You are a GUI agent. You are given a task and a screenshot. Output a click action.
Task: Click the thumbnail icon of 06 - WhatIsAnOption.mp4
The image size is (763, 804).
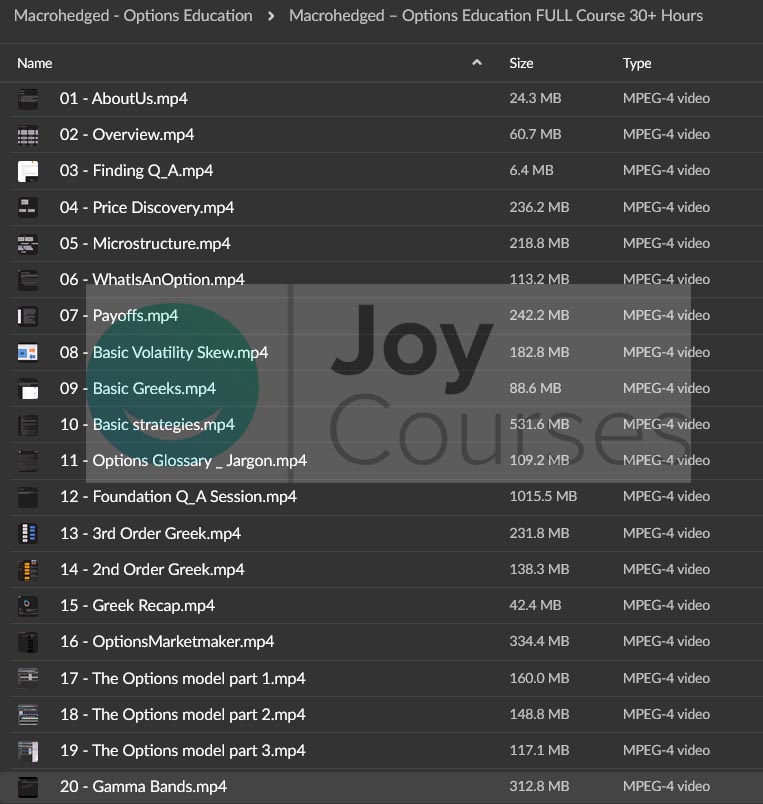tap(28, 280)
